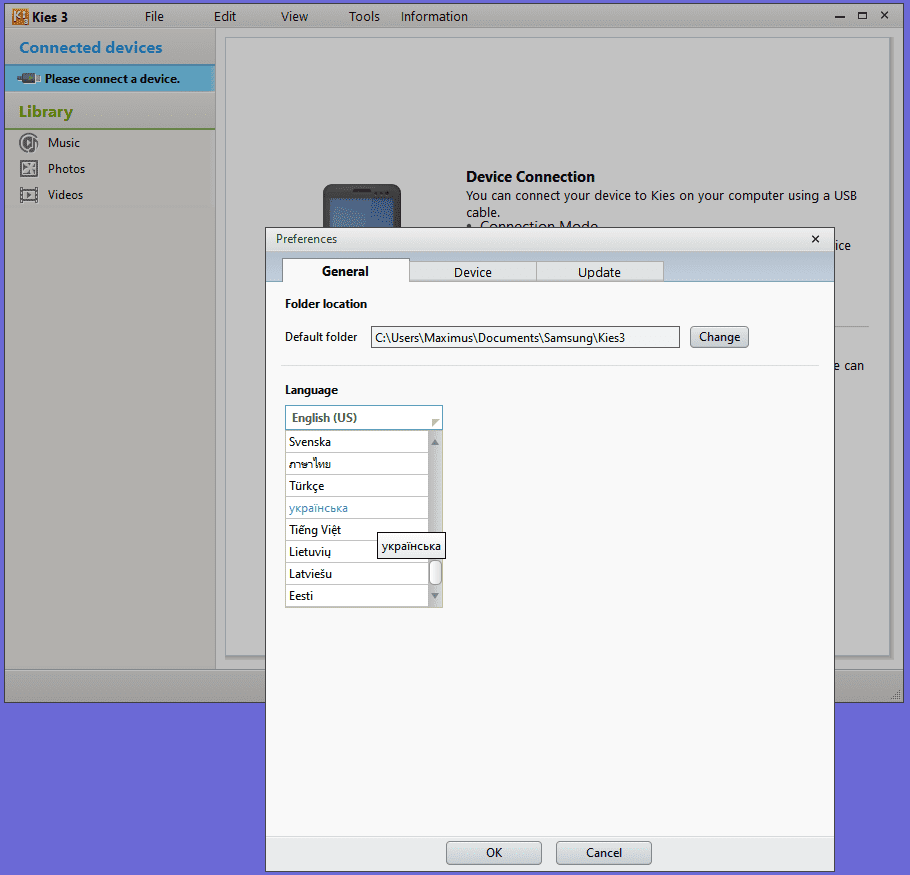Close the Kies 3 main window
This screenshot has width=910, height=875.
tap(884, 16)
